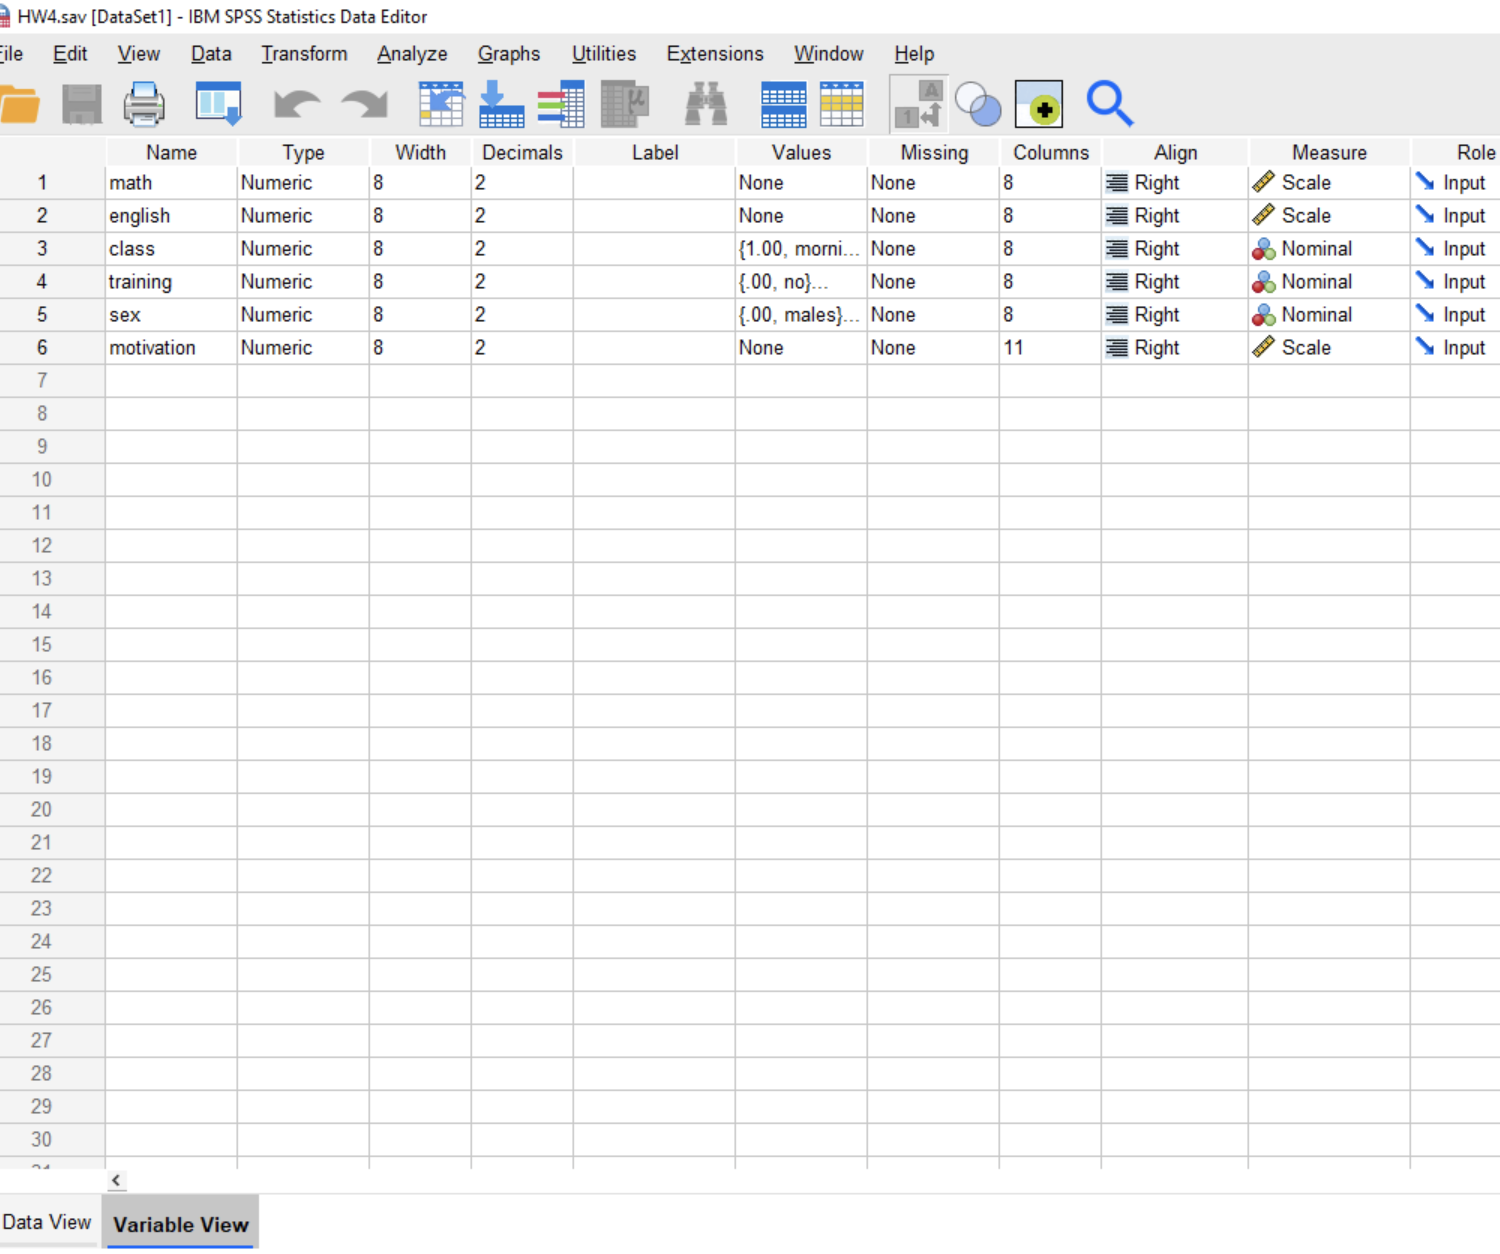The image size is (1500, 1254).
Task: Select the Print icon
Action: click(143, 103)
